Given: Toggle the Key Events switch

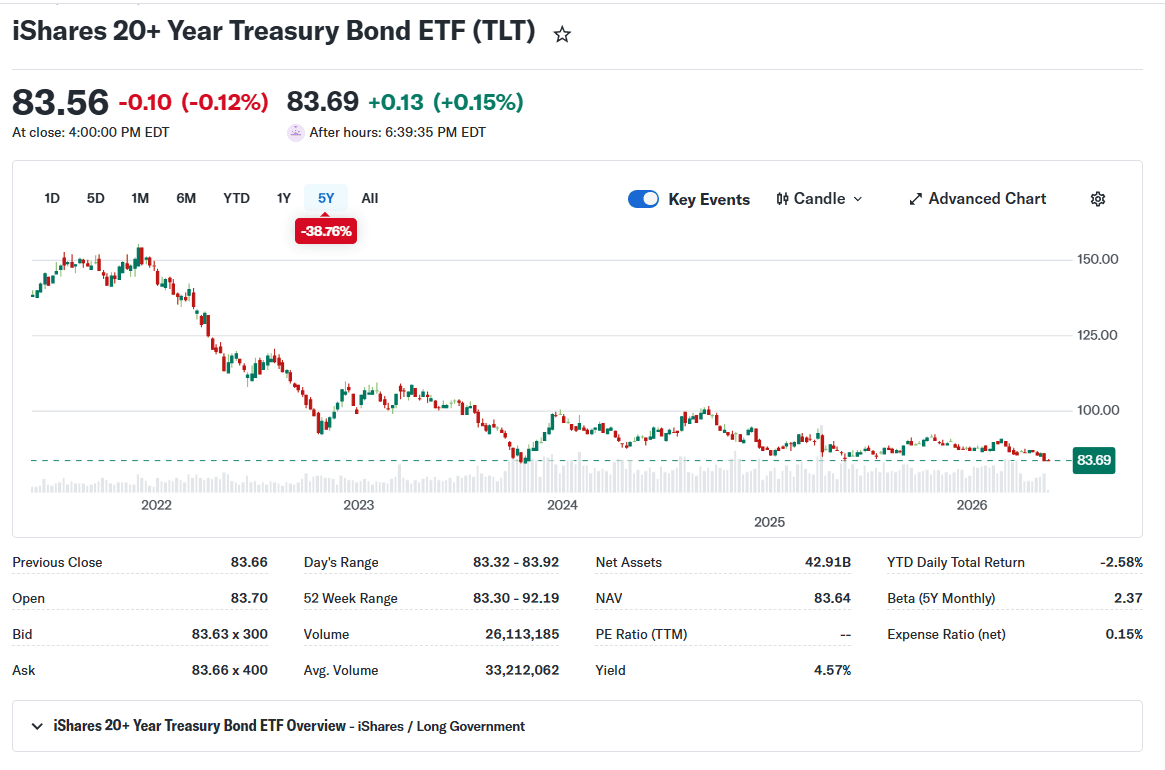Looking at the screenshot, I should tap(643, 199).
